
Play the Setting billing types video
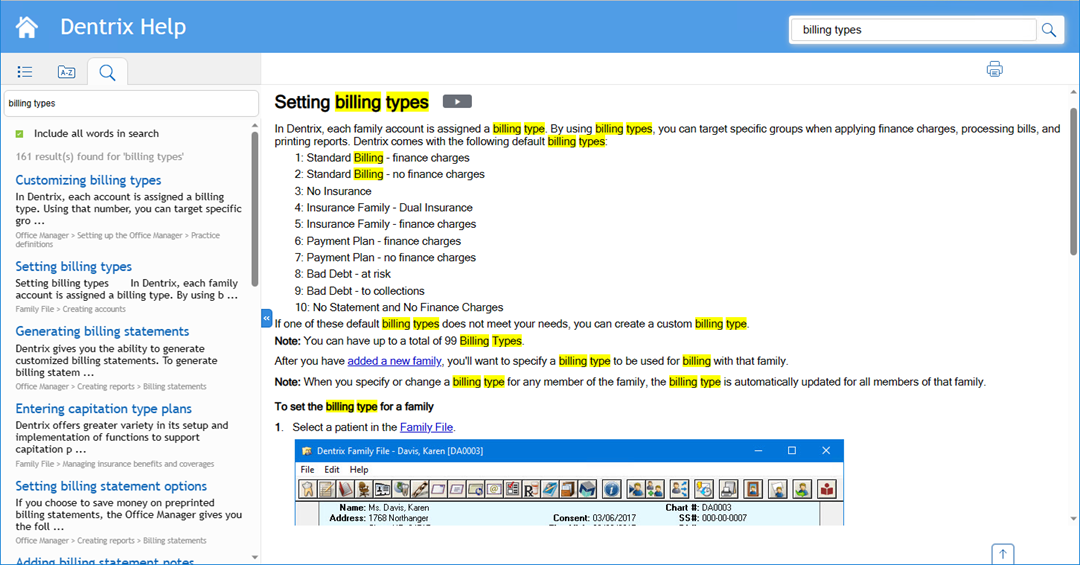[457, 101]
